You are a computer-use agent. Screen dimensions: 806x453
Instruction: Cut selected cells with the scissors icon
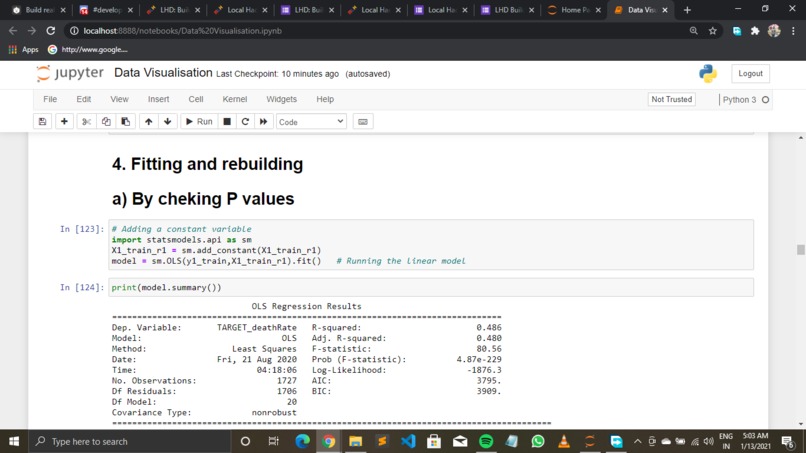86,122
